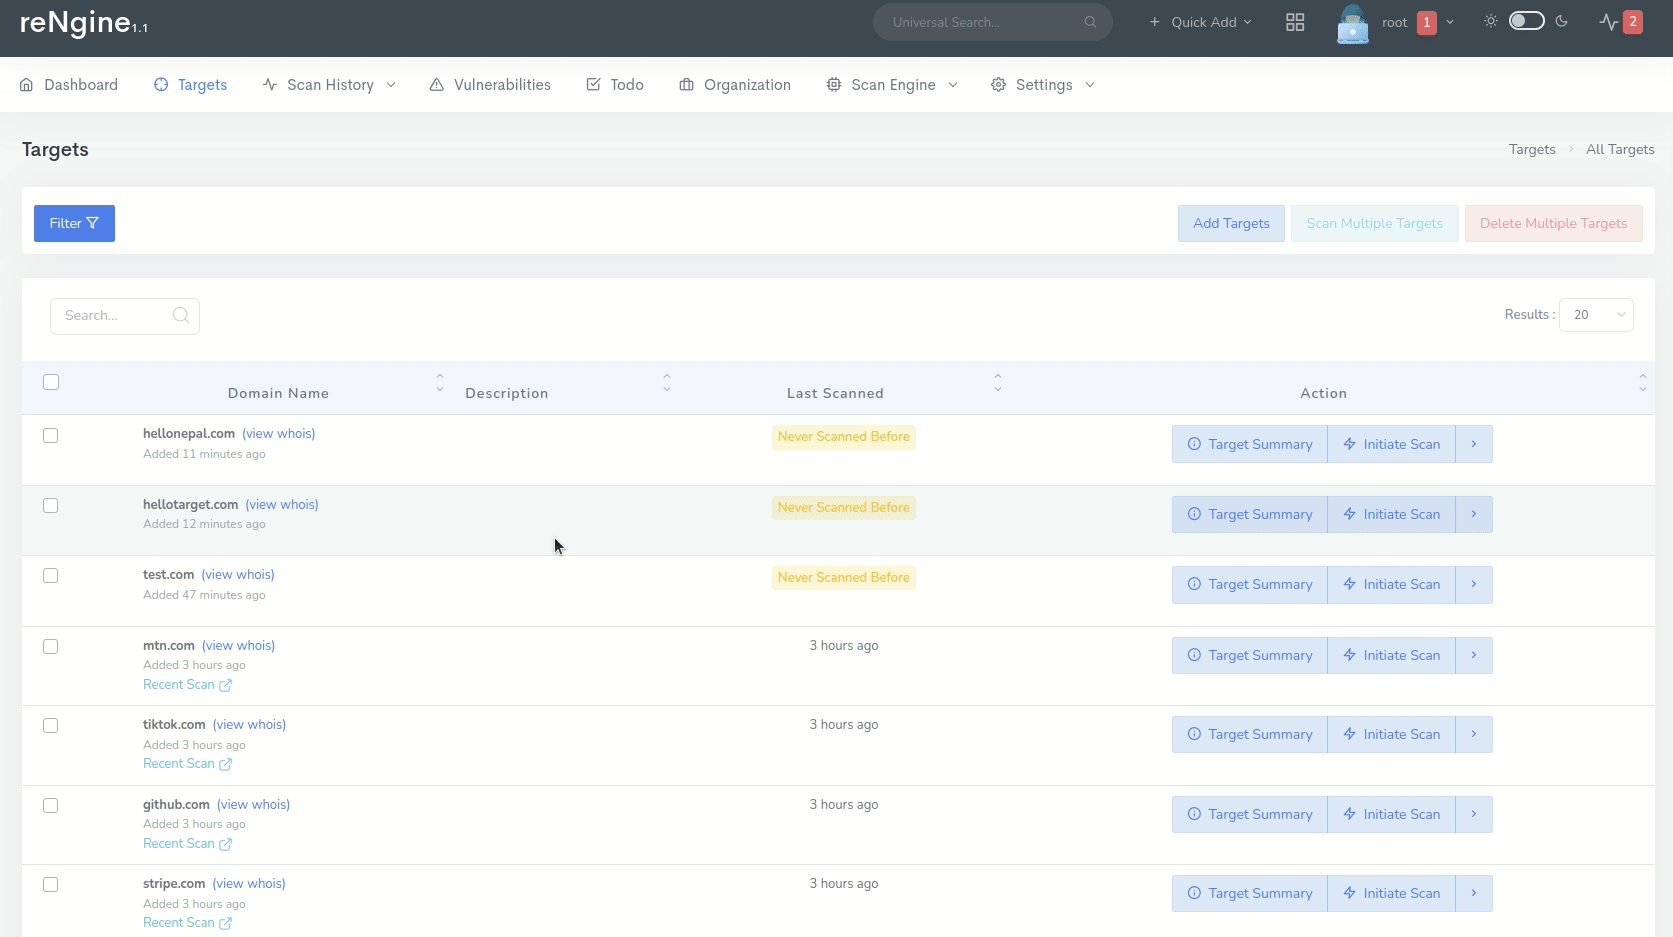Sort table by Last Scanned column
The width and height of the screenshot is (1673, 937).
(835, 393)
